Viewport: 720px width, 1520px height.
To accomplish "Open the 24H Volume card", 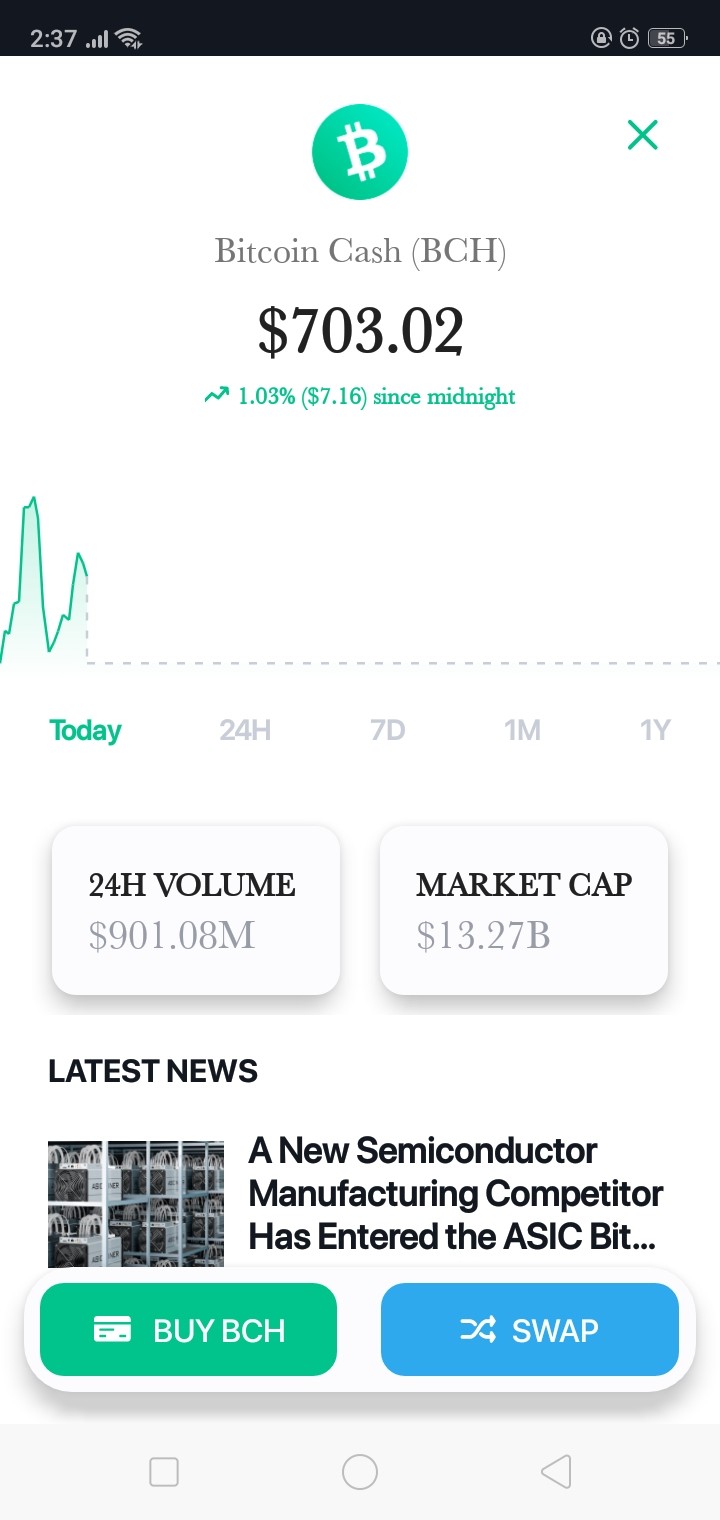I will click(x=196, y=910).
